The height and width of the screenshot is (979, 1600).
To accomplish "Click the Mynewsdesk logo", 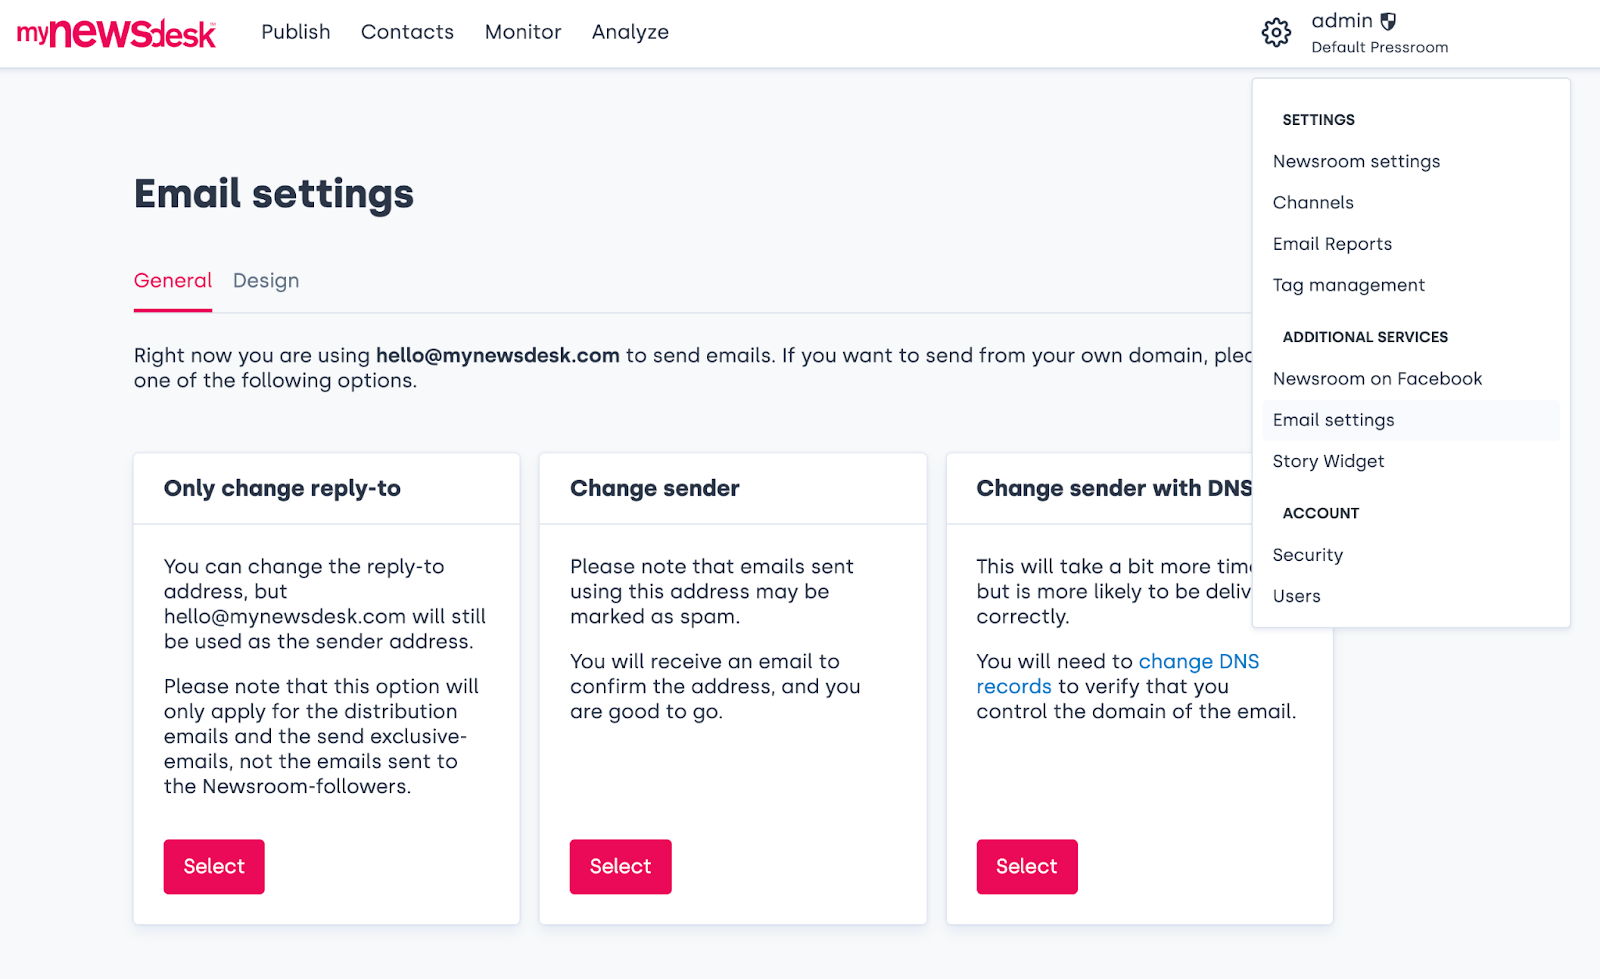I will click(115, 32).
